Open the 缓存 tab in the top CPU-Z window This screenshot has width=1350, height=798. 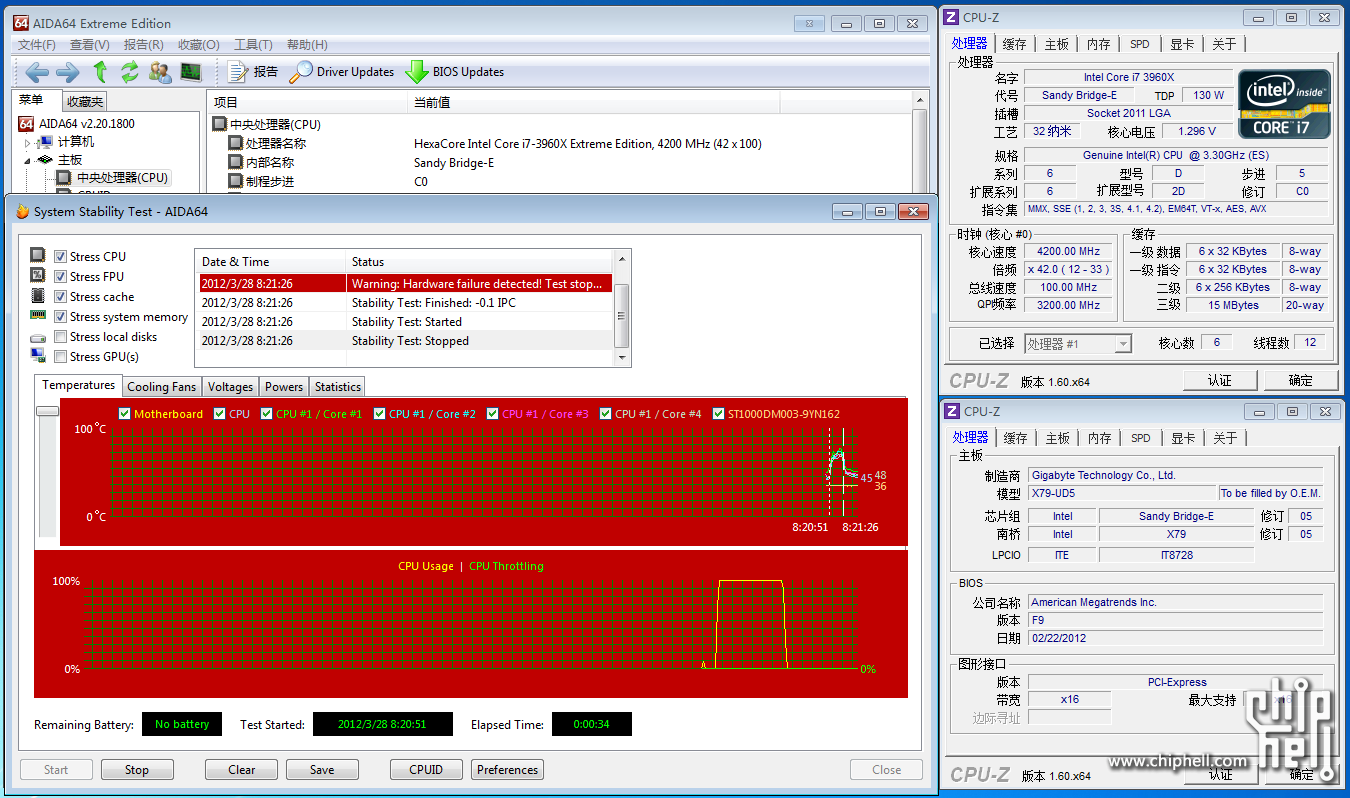[x=1014, y=44]
